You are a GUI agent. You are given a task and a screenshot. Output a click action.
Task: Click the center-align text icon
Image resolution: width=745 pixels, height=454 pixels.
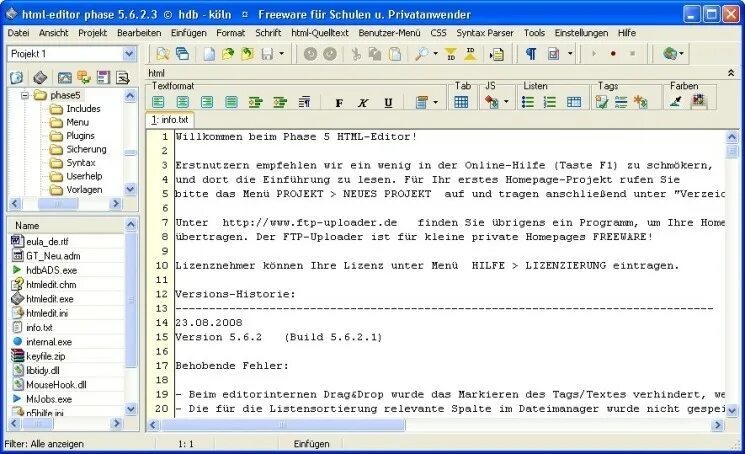pos(182,102)
